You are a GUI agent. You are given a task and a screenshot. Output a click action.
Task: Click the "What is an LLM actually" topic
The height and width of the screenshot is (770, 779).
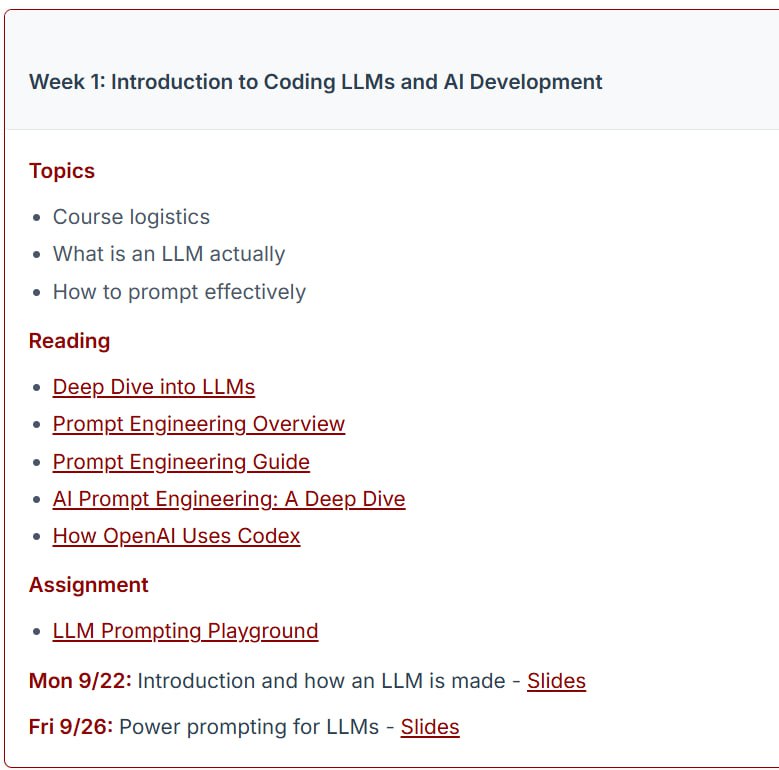click(x=169, y=254)
